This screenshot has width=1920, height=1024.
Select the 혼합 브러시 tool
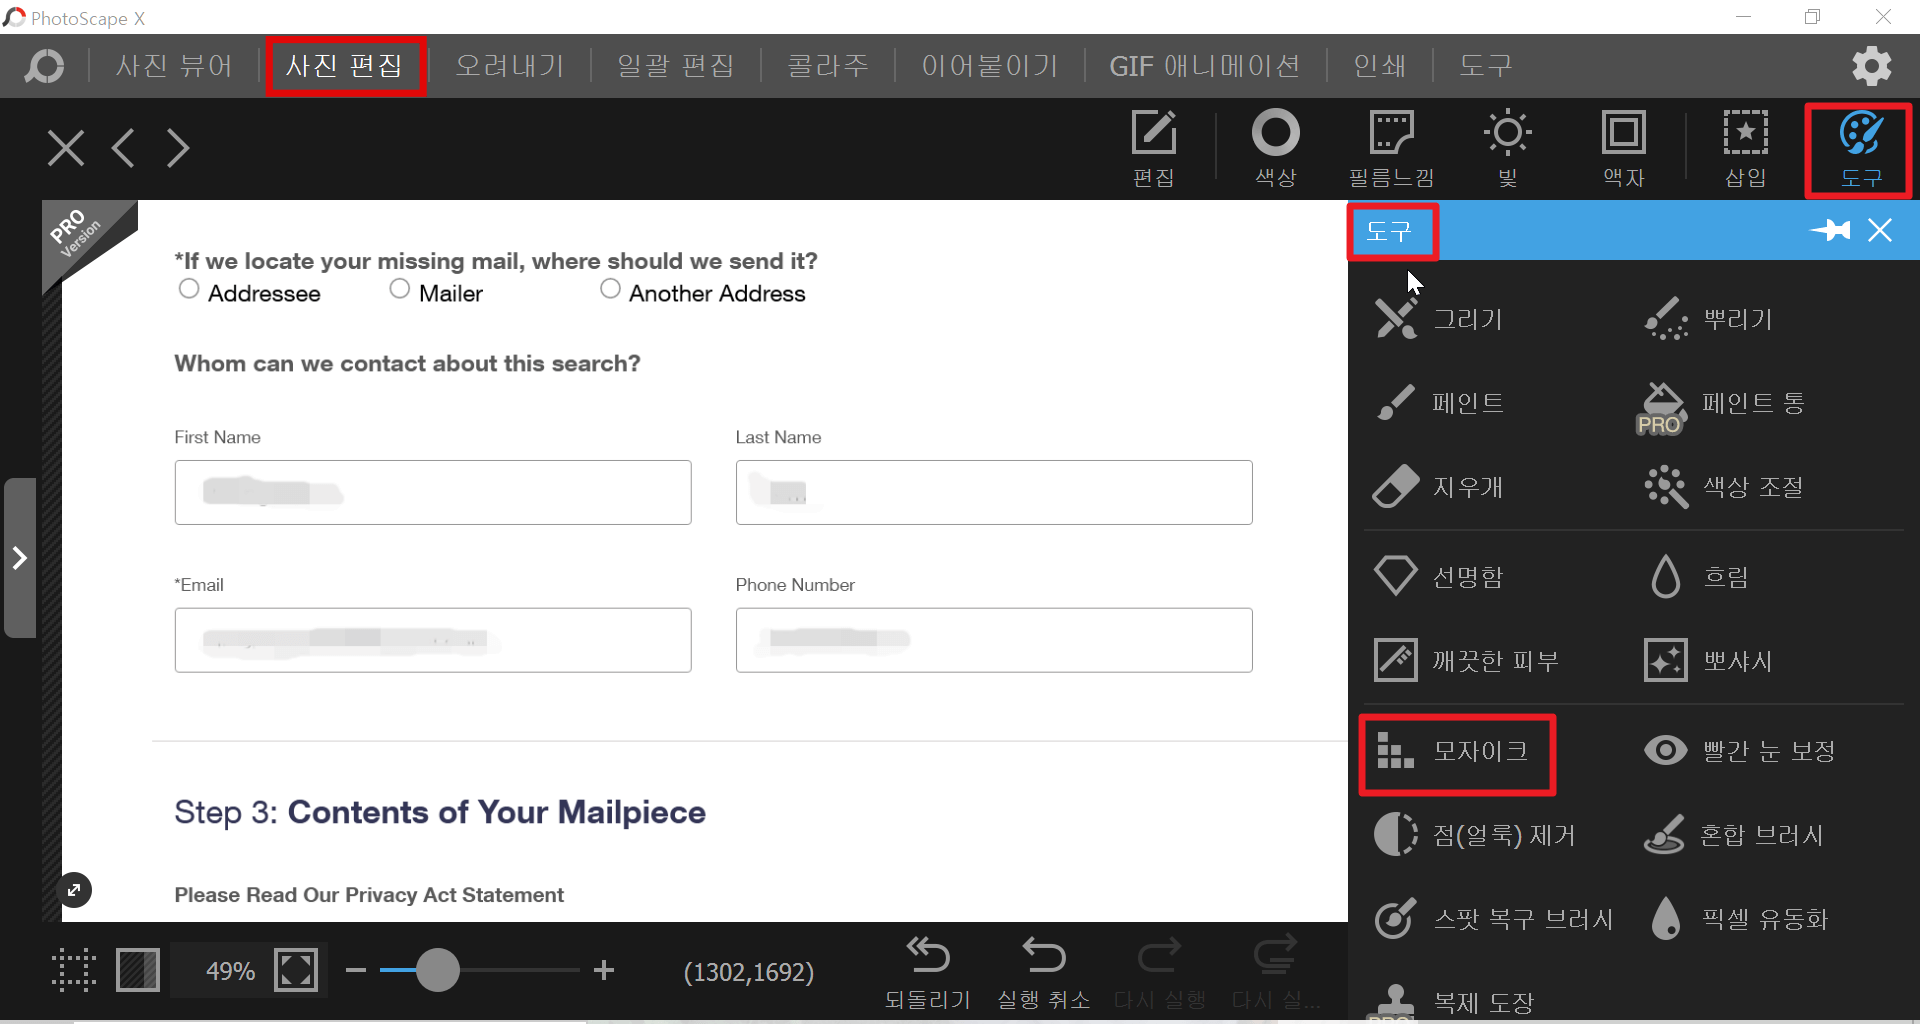tap(1734, 835)
